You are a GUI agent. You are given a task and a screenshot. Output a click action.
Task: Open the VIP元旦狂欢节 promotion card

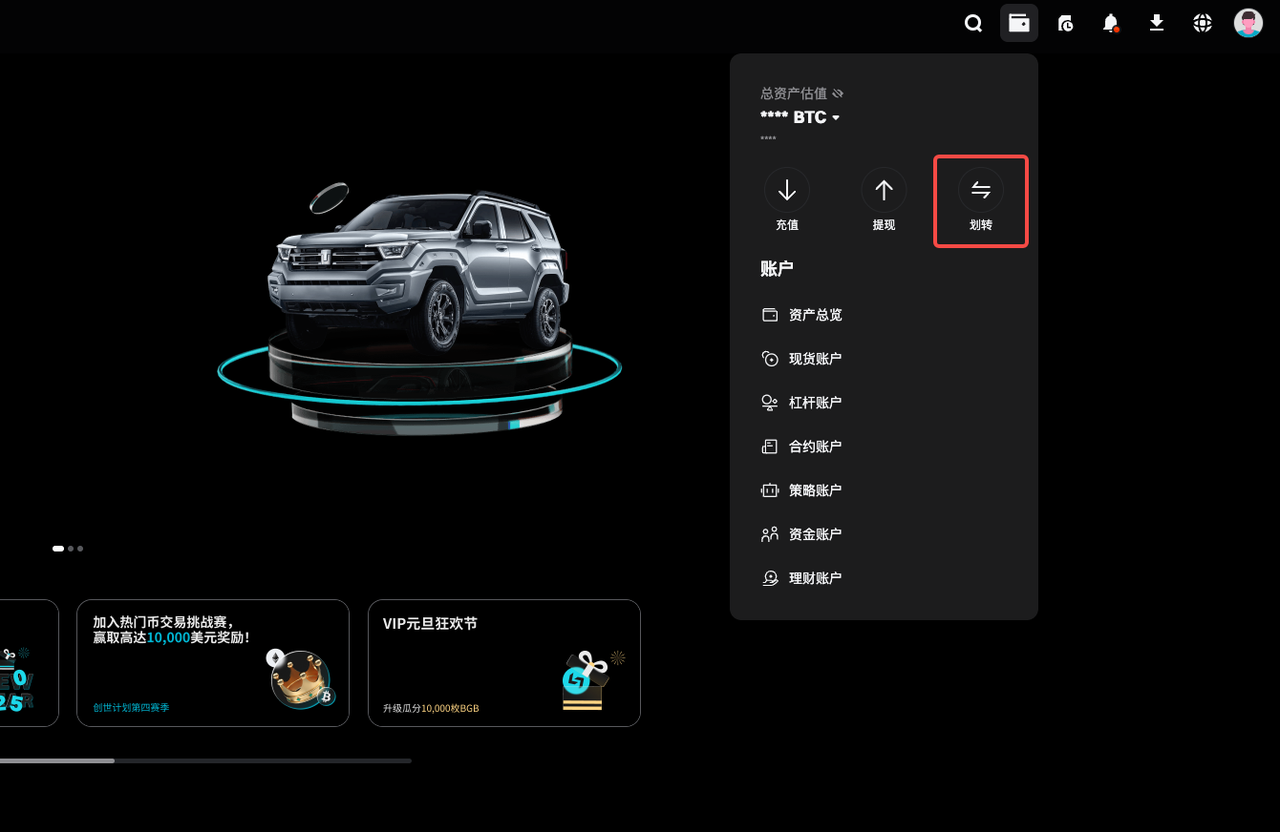pyautogui.click(x=504, y=663)
